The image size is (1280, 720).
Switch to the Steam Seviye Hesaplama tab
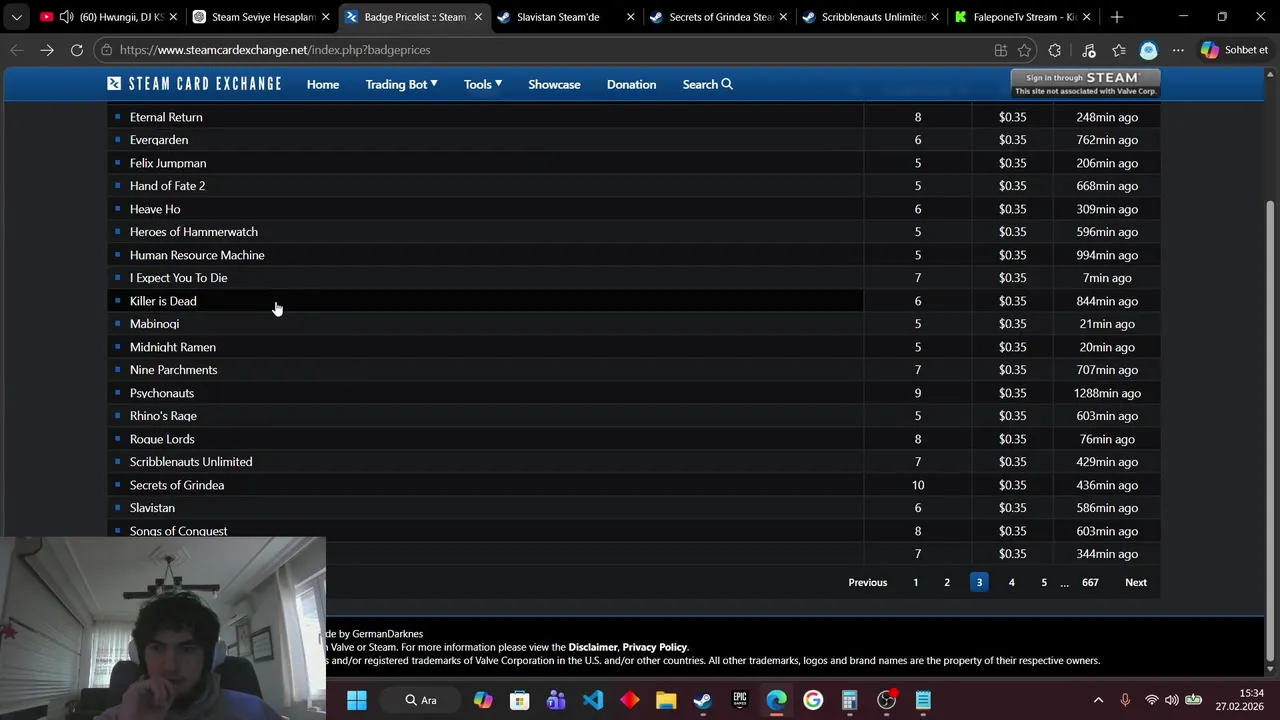(x=263, y=17)
